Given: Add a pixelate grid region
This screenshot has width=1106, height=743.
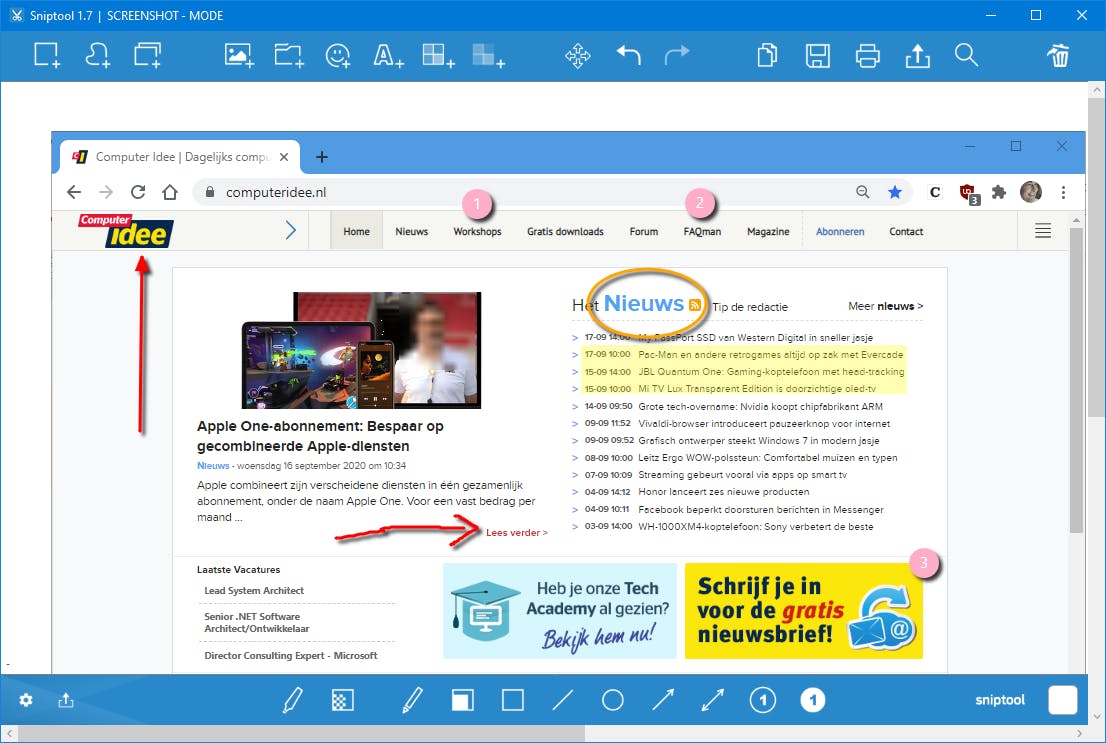Looking at the screenshot, I should [438, 55].
